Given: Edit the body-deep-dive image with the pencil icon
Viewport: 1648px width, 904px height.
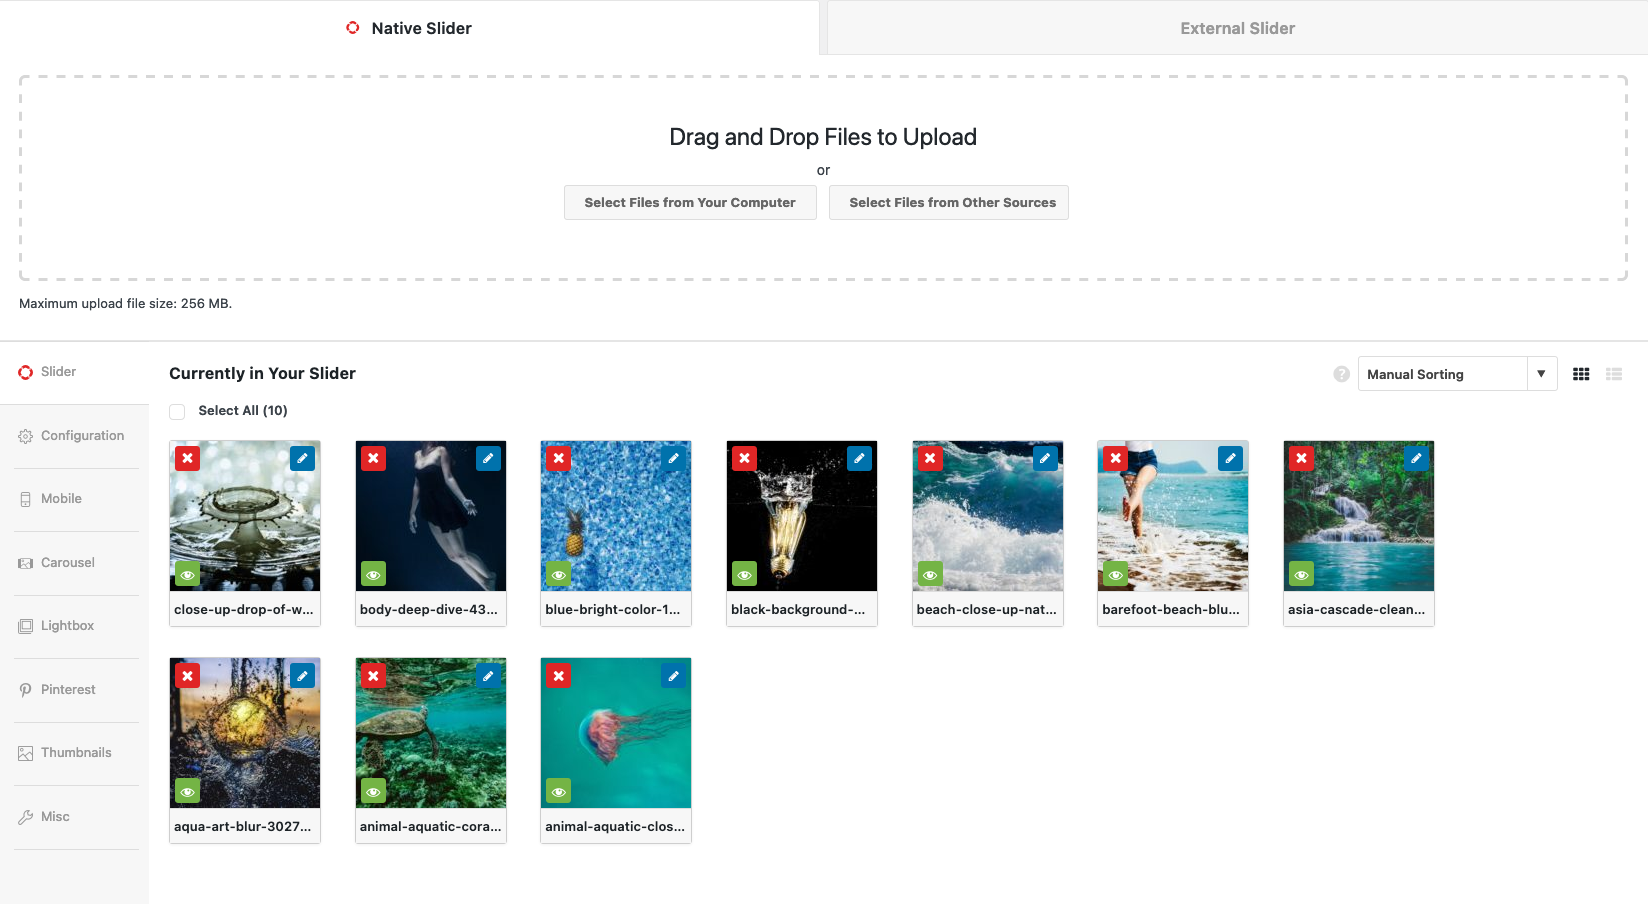Looking at the screenshot, I should click(x=488, y=458).
